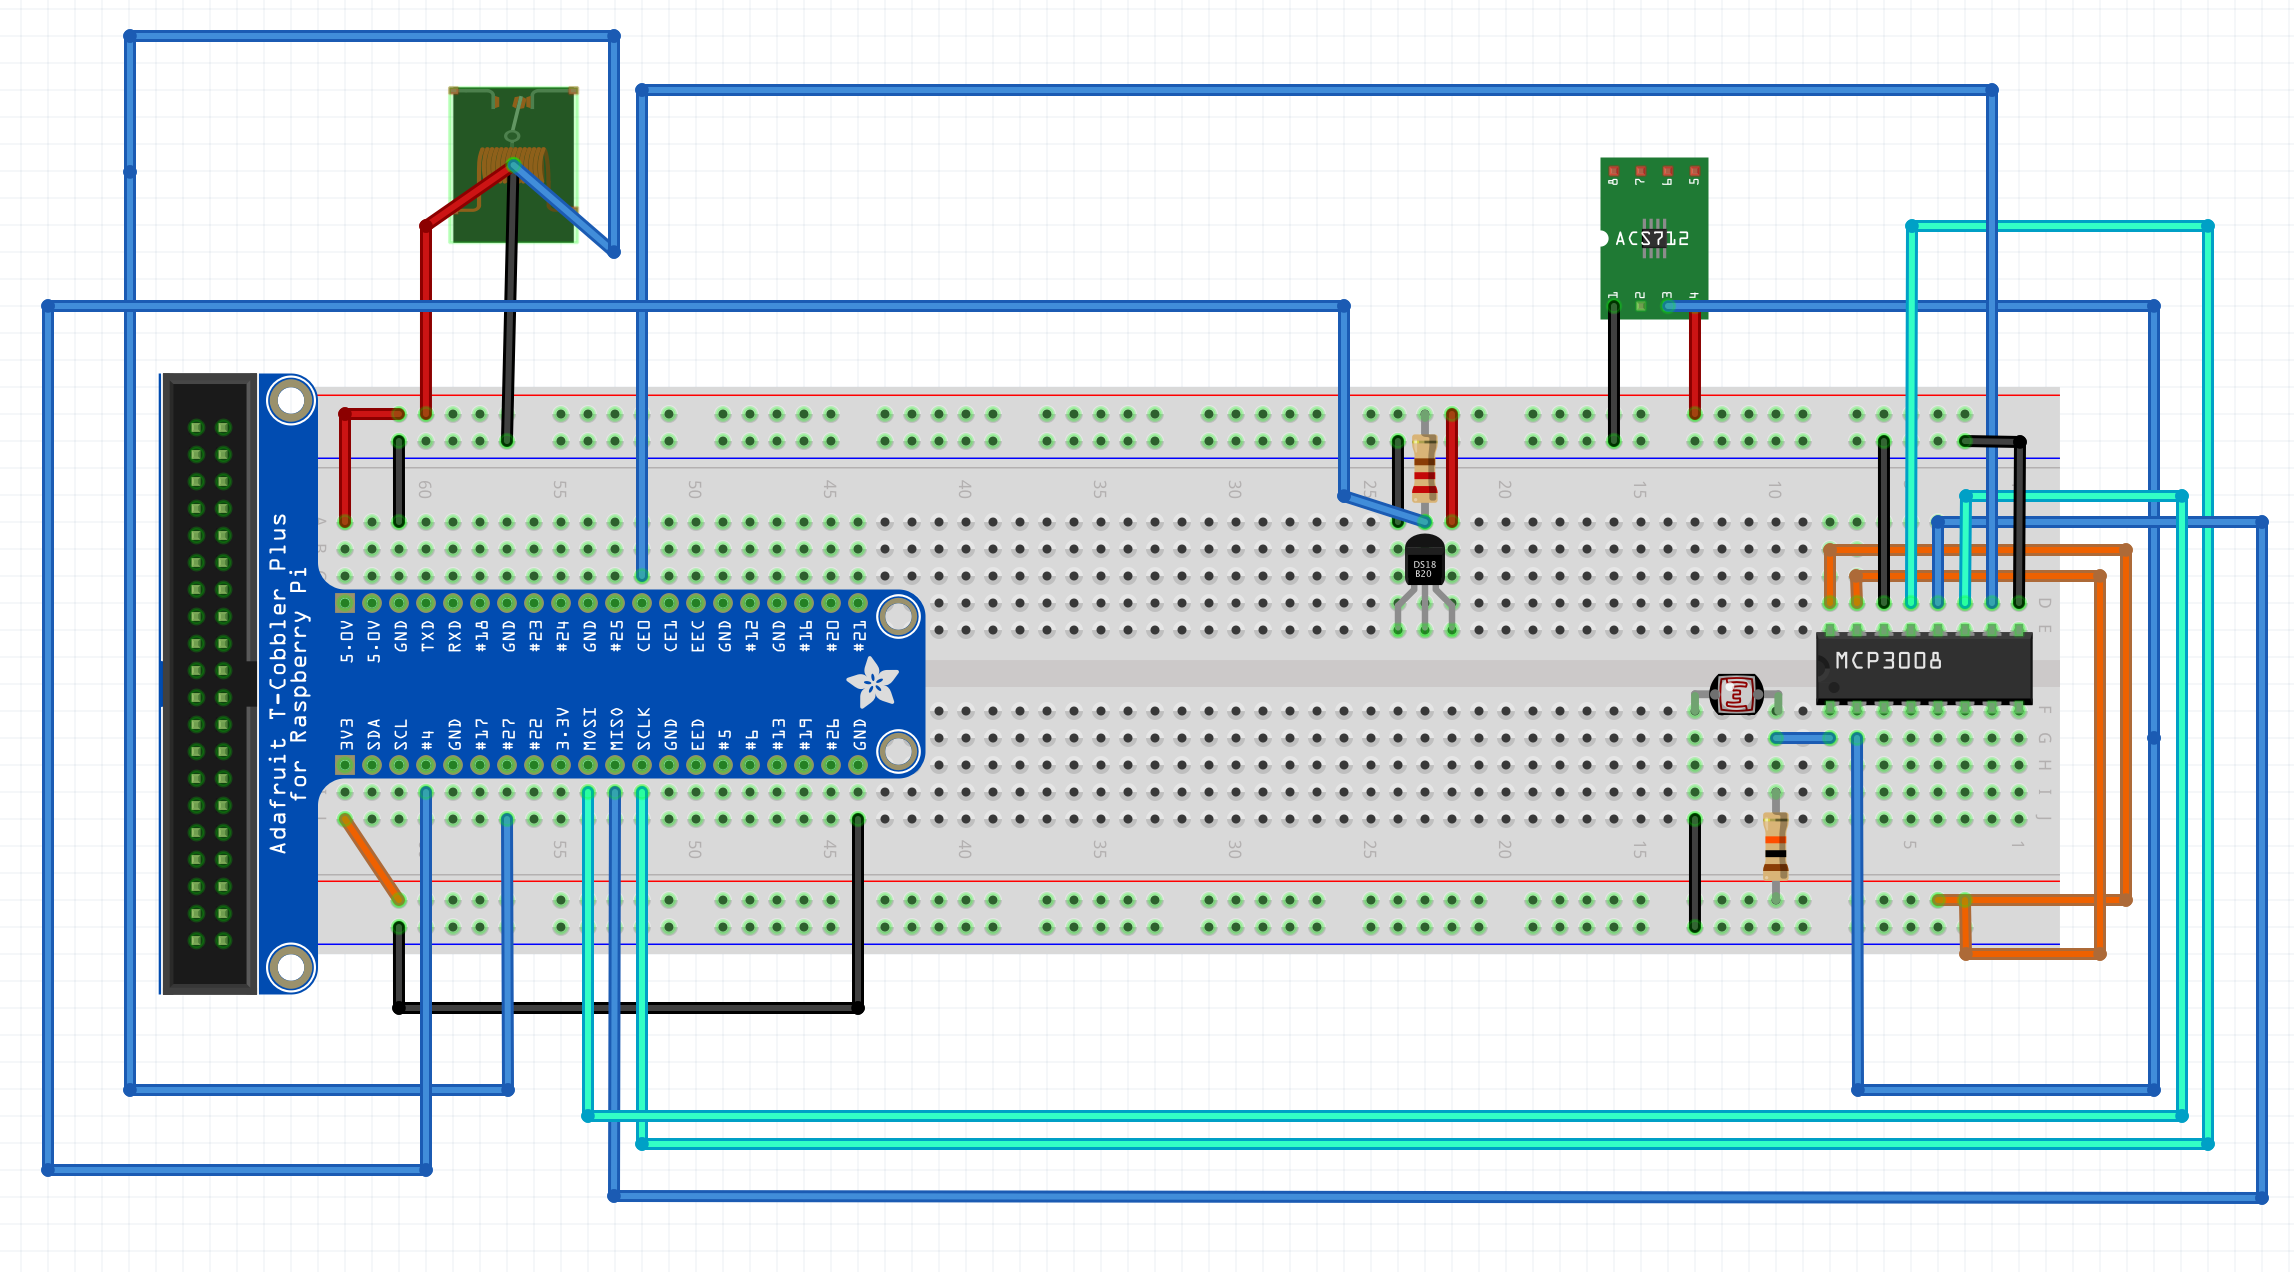Screen dimensions: 2294x1272
Task: Click the ACS712 current sensor breakout board
Action: point(1653,237)
